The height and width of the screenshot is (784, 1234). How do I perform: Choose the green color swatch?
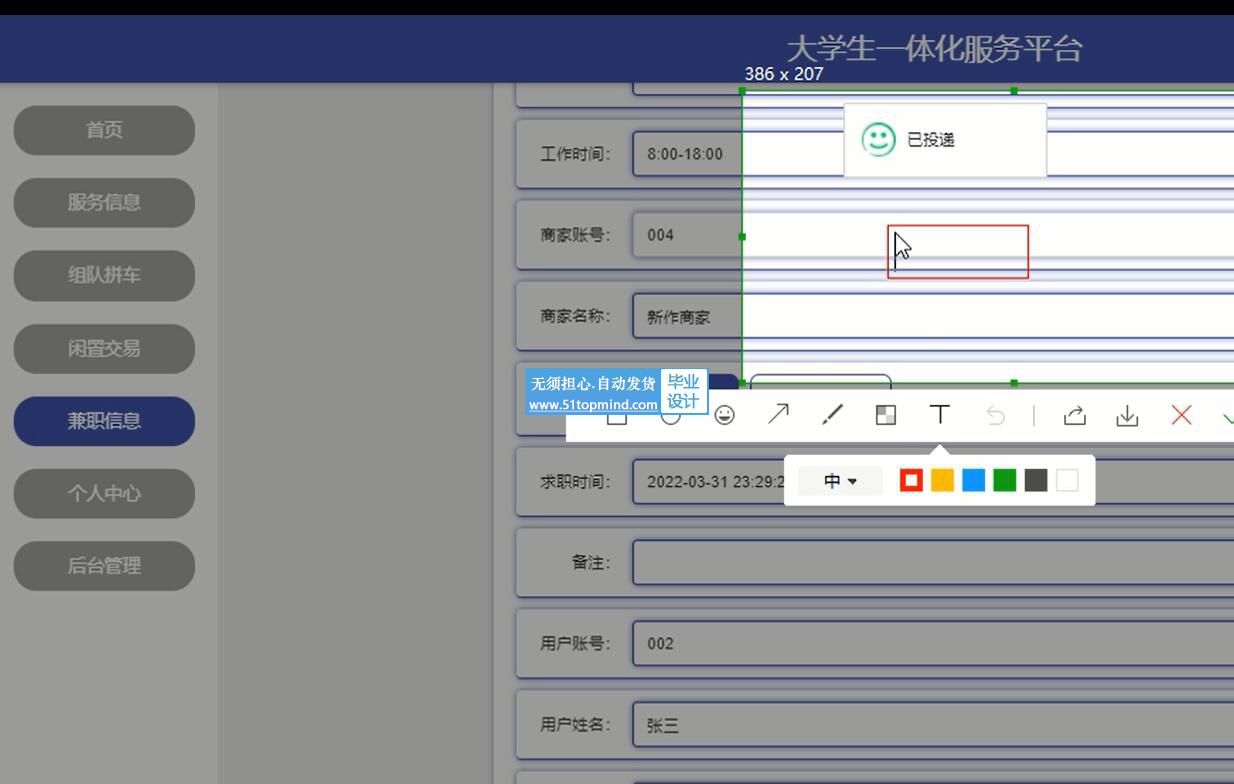1005,481
